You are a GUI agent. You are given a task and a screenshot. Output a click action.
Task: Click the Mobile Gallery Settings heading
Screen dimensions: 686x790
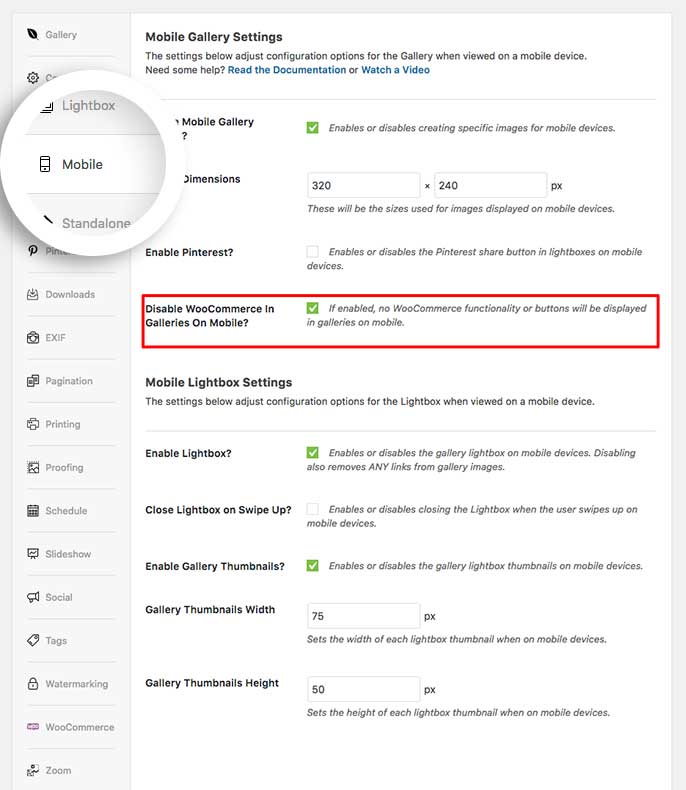coord(214,37)
